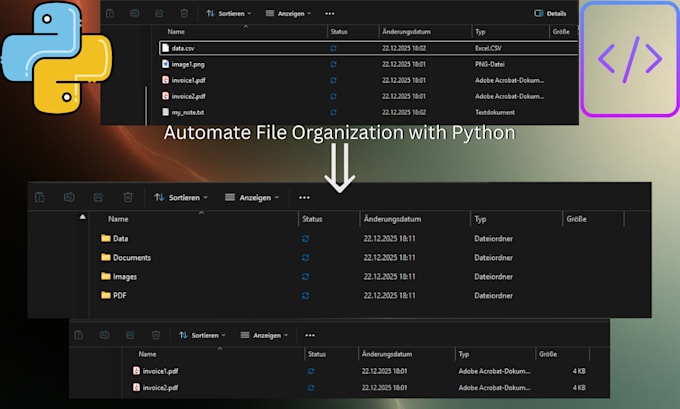Click the paste icon in the invoices-only window toolbar
This screenshot has height=409, width=680.
pos(78,335)
